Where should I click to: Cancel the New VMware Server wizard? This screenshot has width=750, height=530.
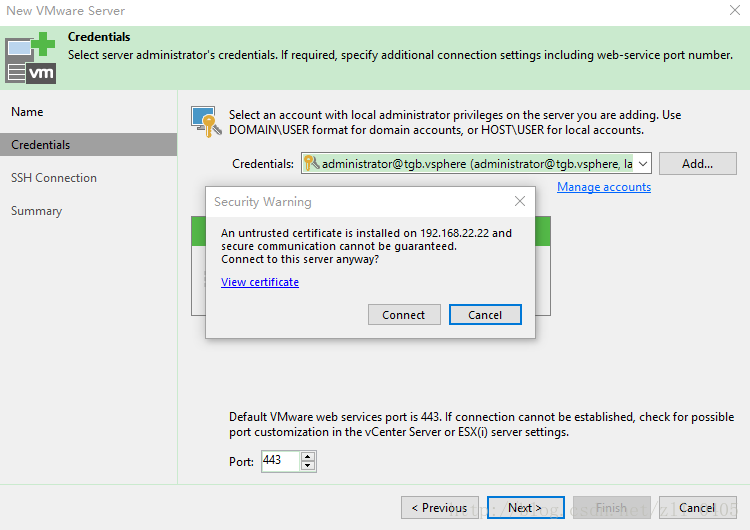[697, 508]
